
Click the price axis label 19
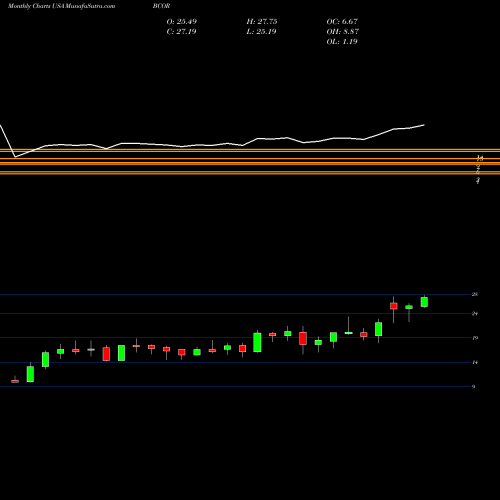tap(475, 338)
